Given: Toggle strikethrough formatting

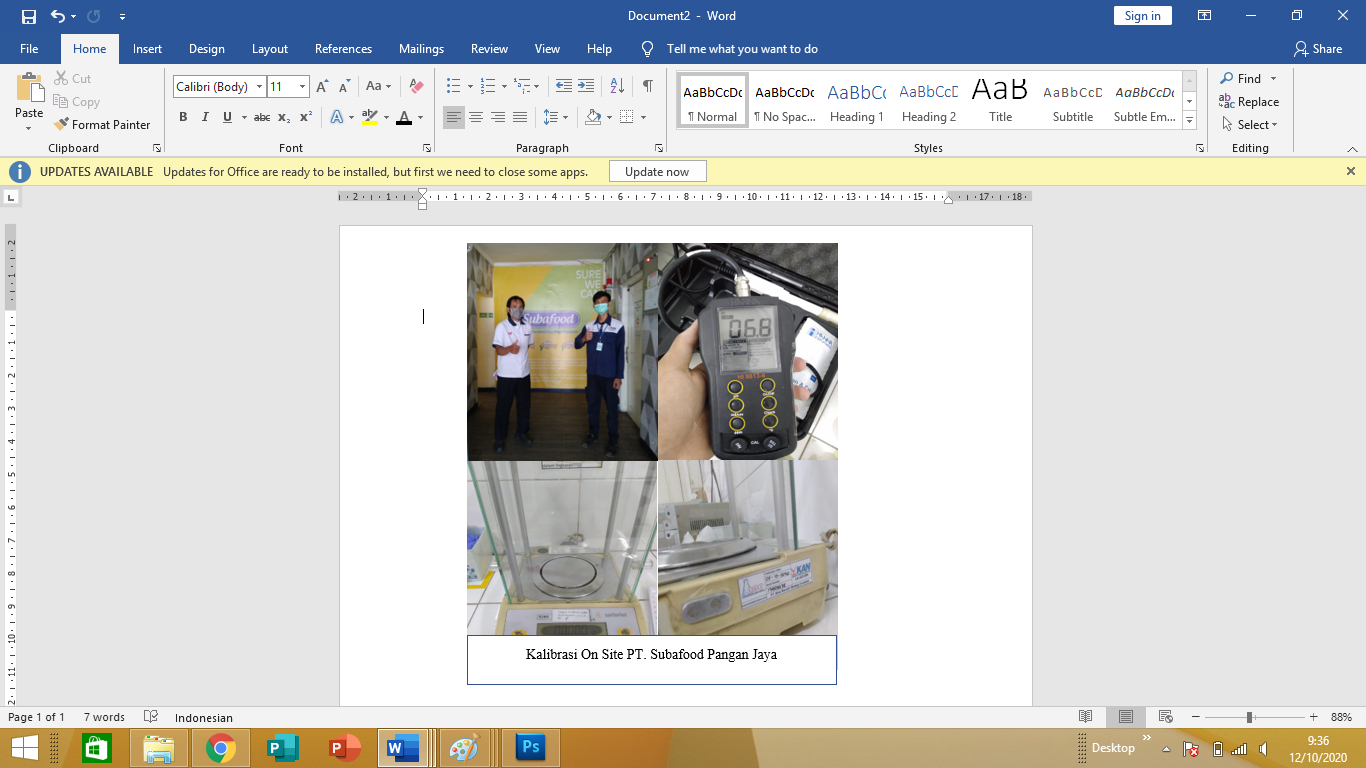Looking at the screenshot, I should coord(262,118).
